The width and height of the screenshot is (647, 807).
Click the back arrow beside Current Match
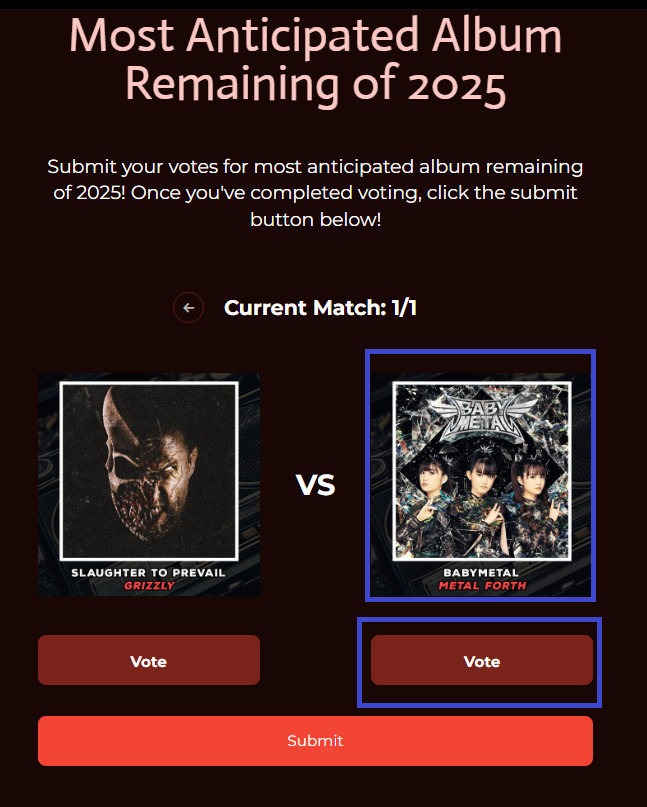188,308
